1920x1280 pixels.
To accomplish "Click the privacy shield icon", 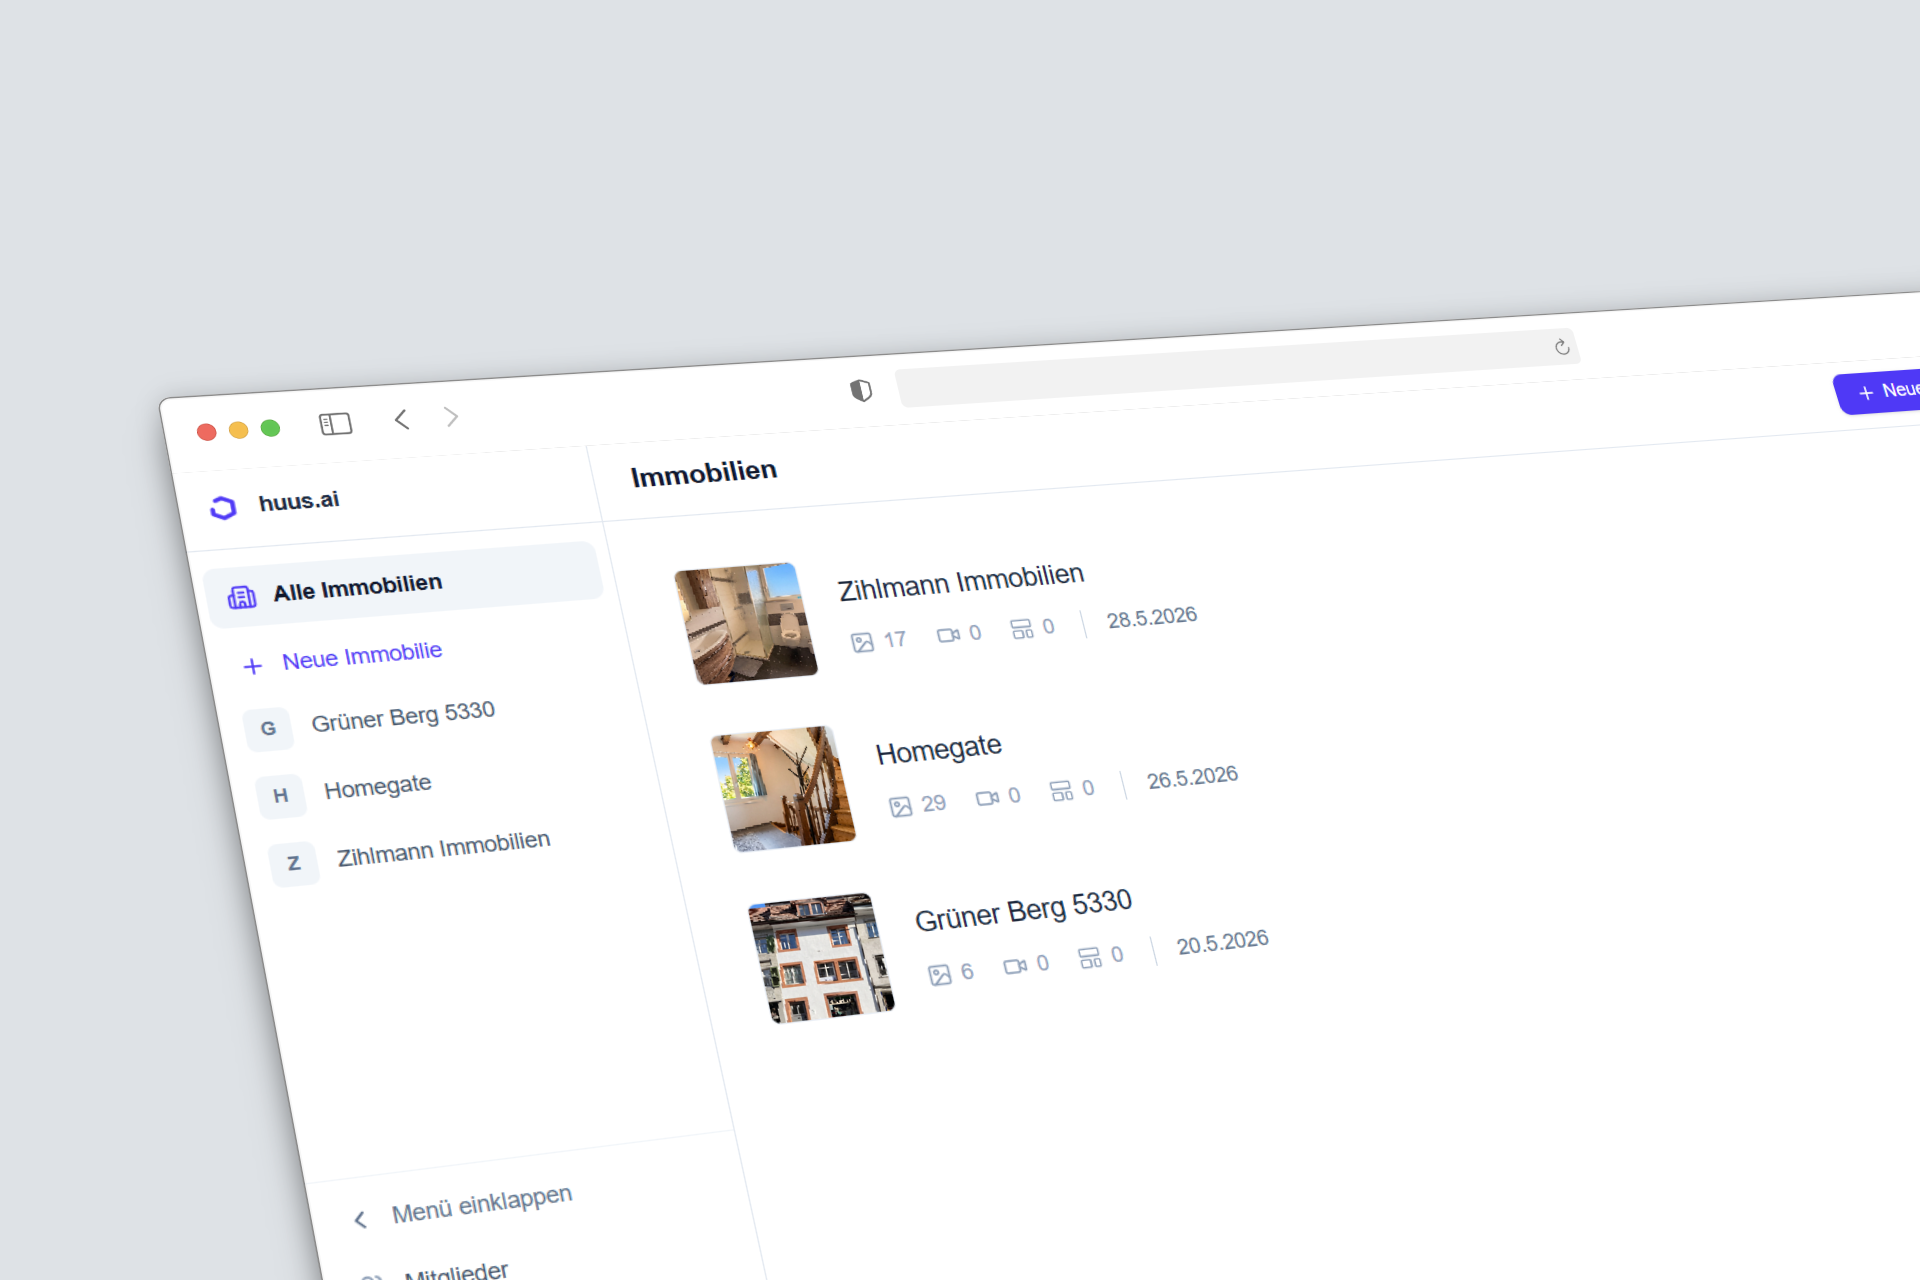I will pyautogui.click(x=861, y=390).
